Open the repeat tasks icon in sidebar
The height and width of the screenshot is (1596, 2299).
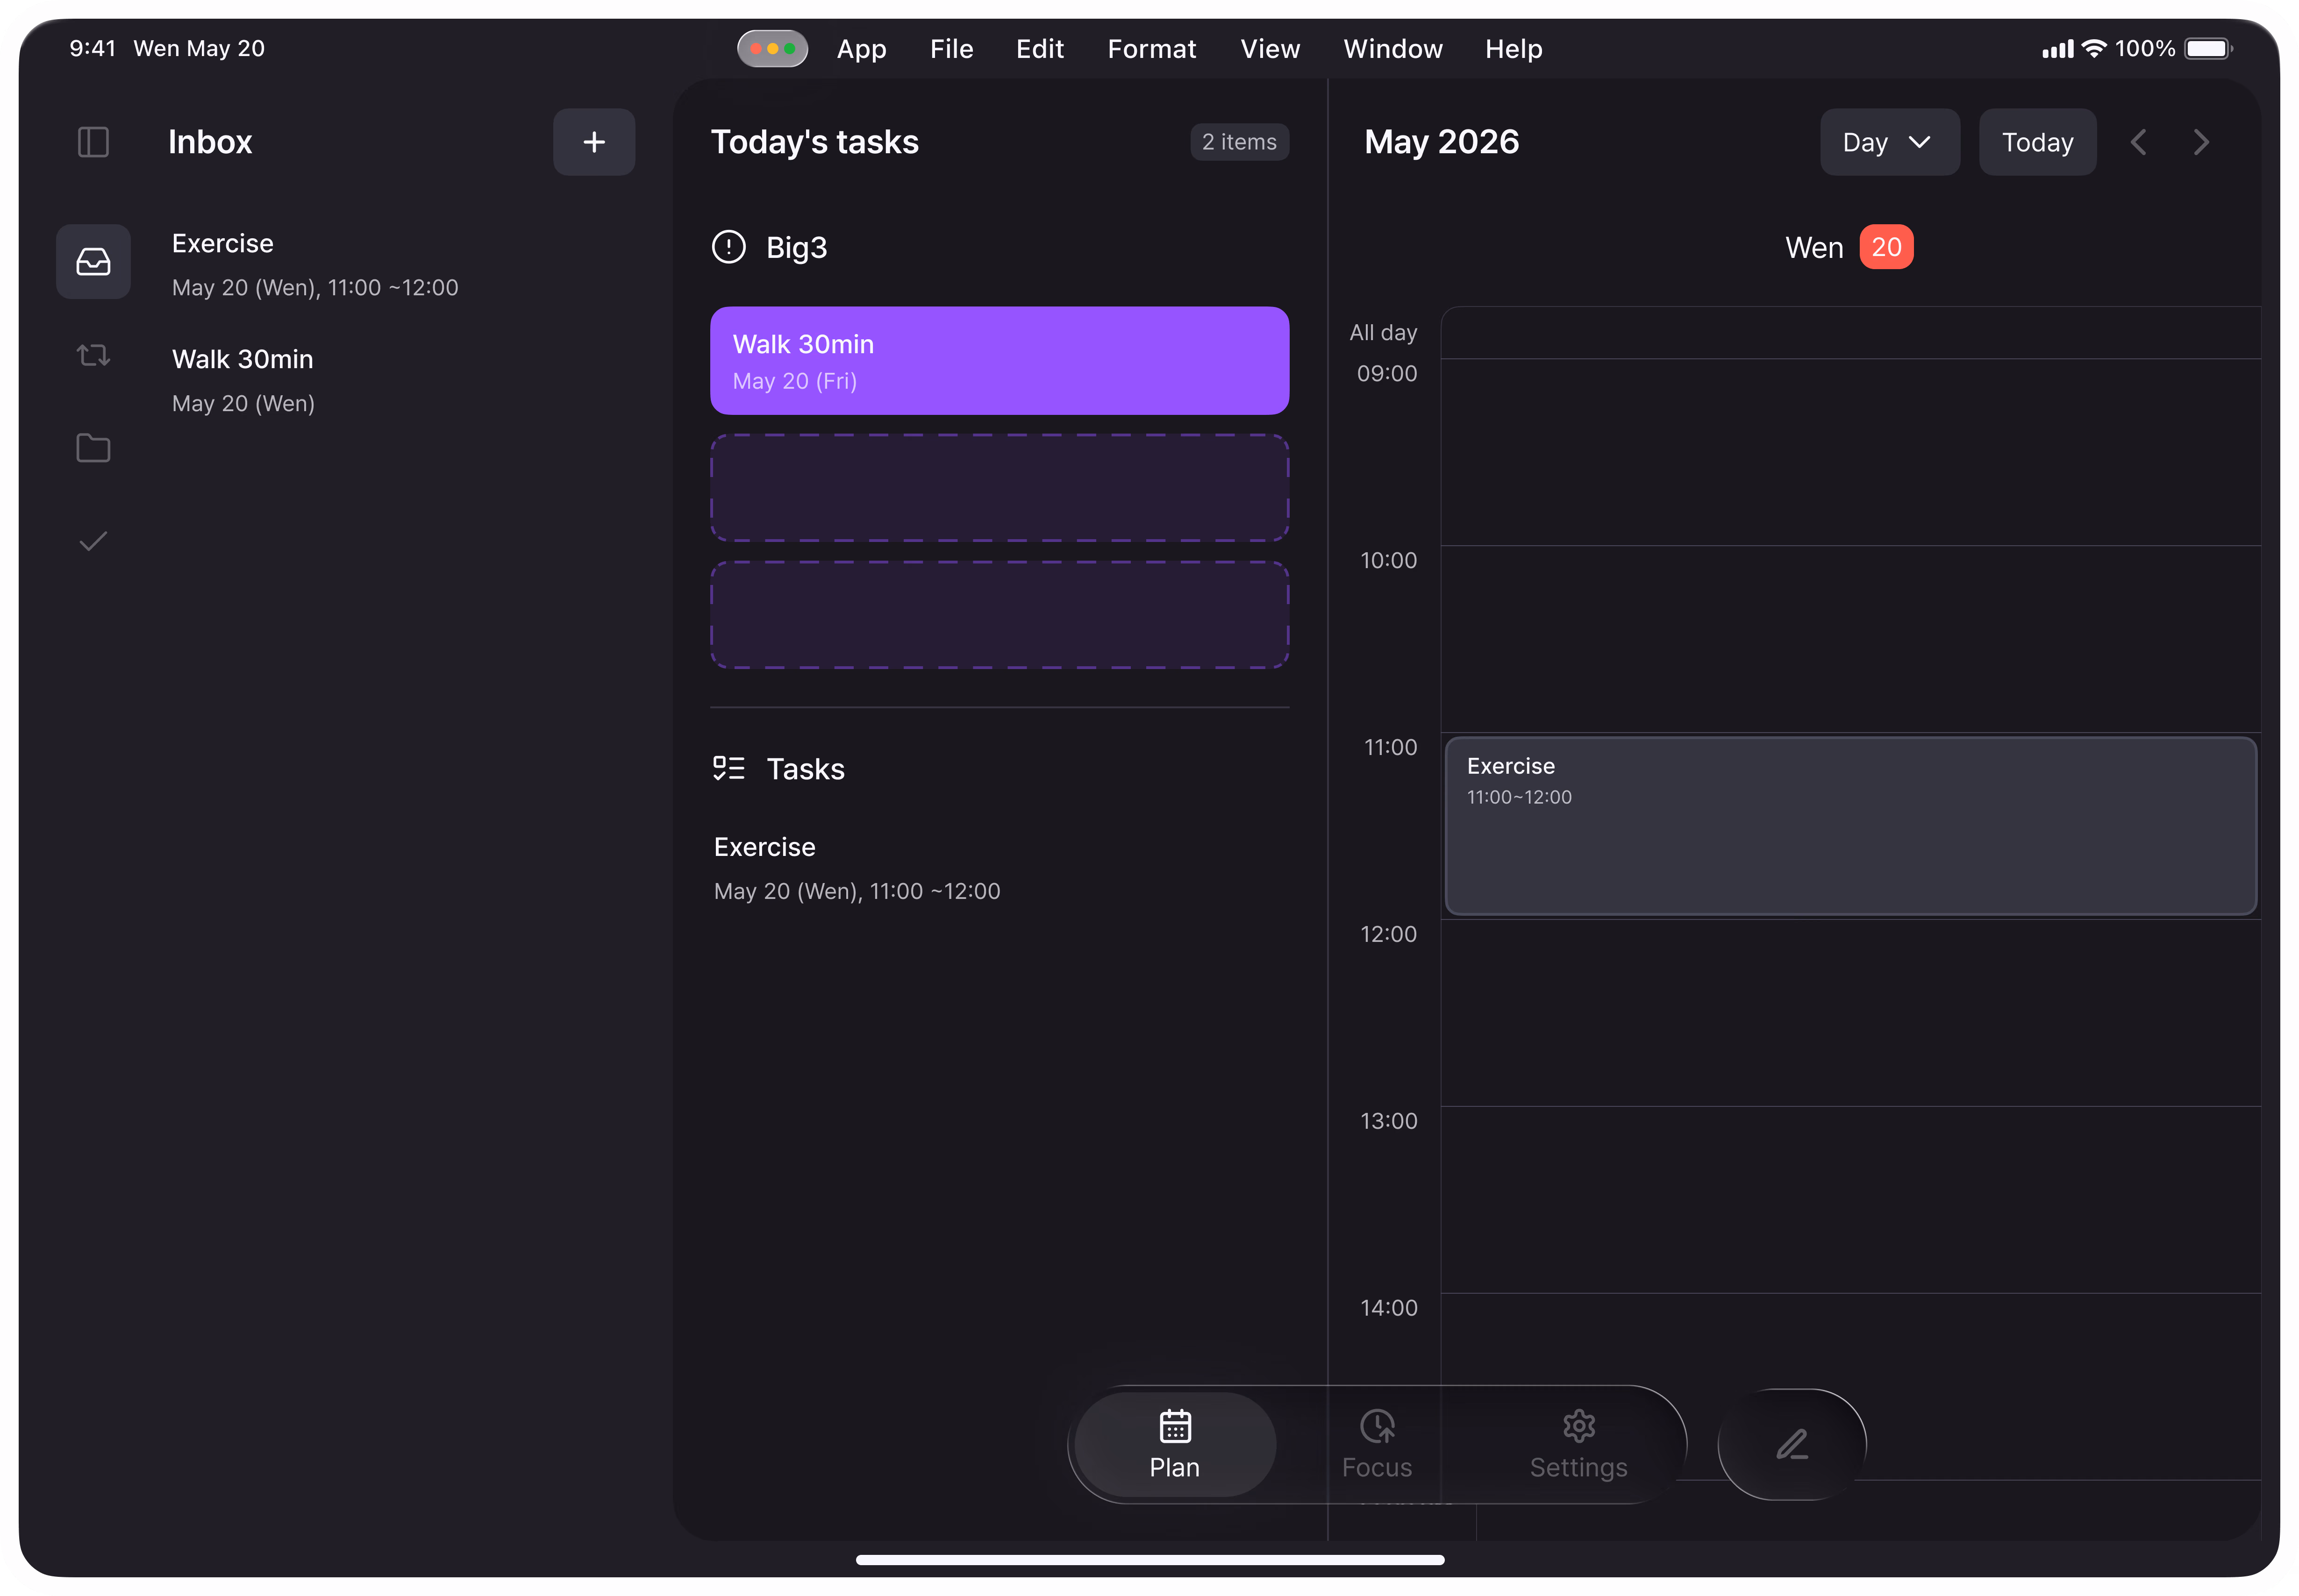click(93, 355)
